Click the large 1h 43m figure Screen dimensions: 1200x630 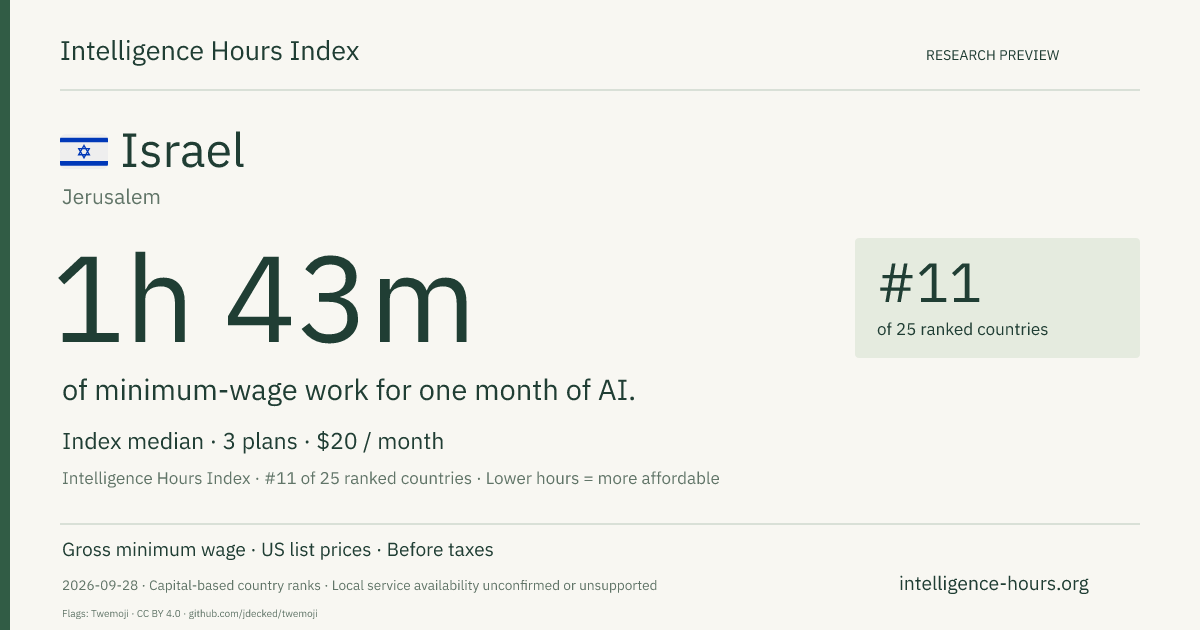[264, 301]
